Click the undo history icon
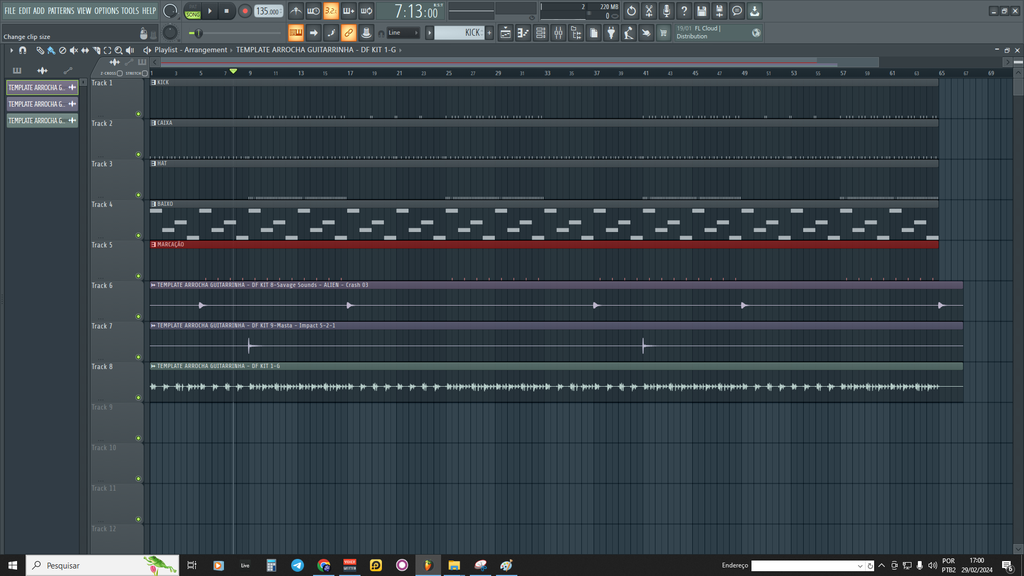Image resolution: width=1024 pixels, height=576 pixels. pyautogui.click(x=631, y=11)
